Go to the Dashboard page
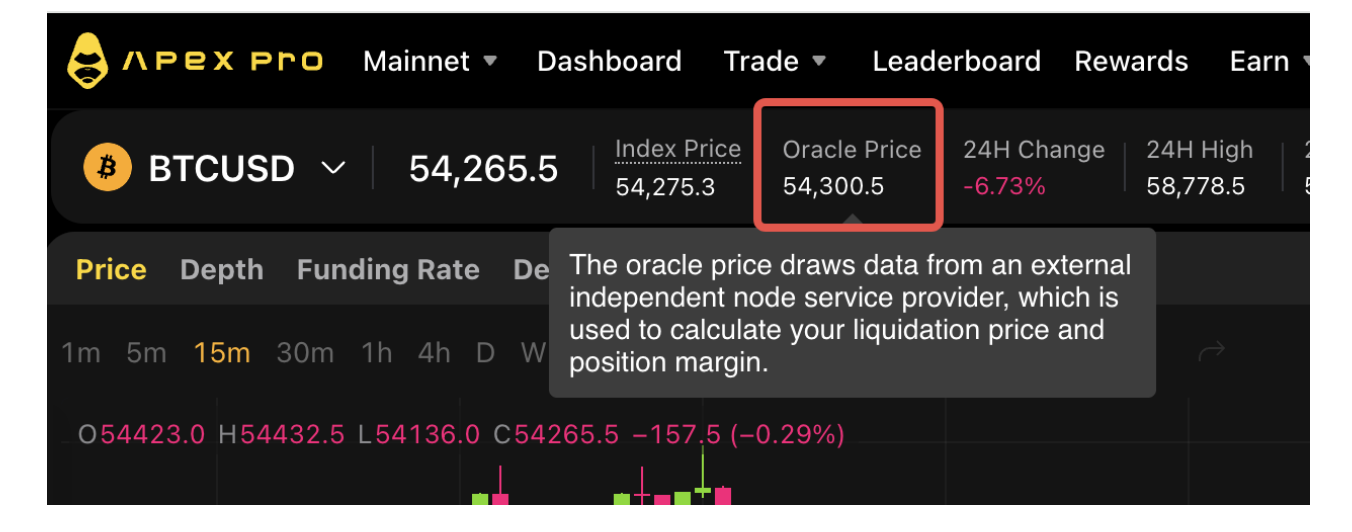Viewport: 1352px width, 532px height. [x=609, y=61]
